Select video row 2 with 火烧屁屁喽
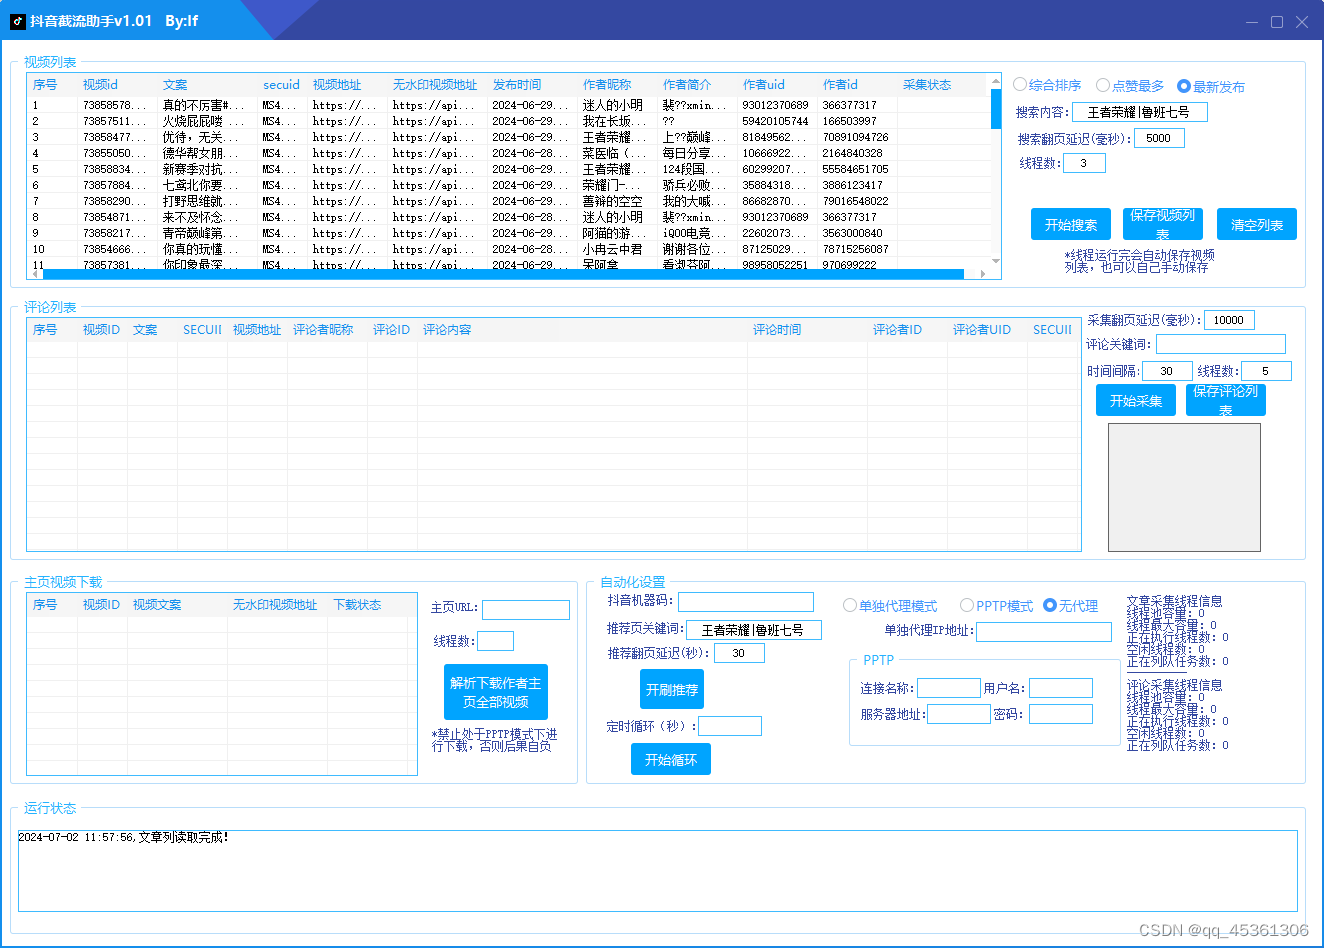Image resolution: width=1324 pixels, height=948 pixels. 508,121
